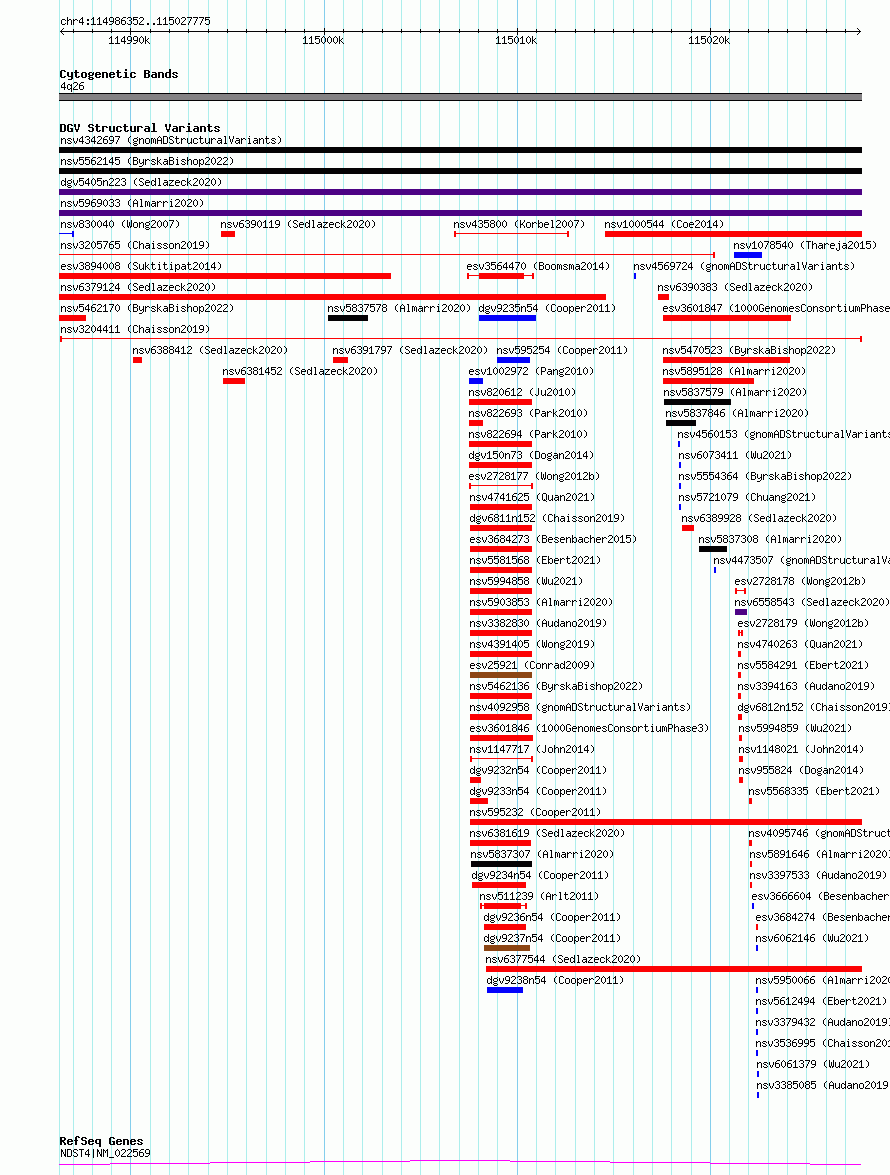
Task: Select the nsv435800 Korbel2007 label
Action: pos(519,224)
